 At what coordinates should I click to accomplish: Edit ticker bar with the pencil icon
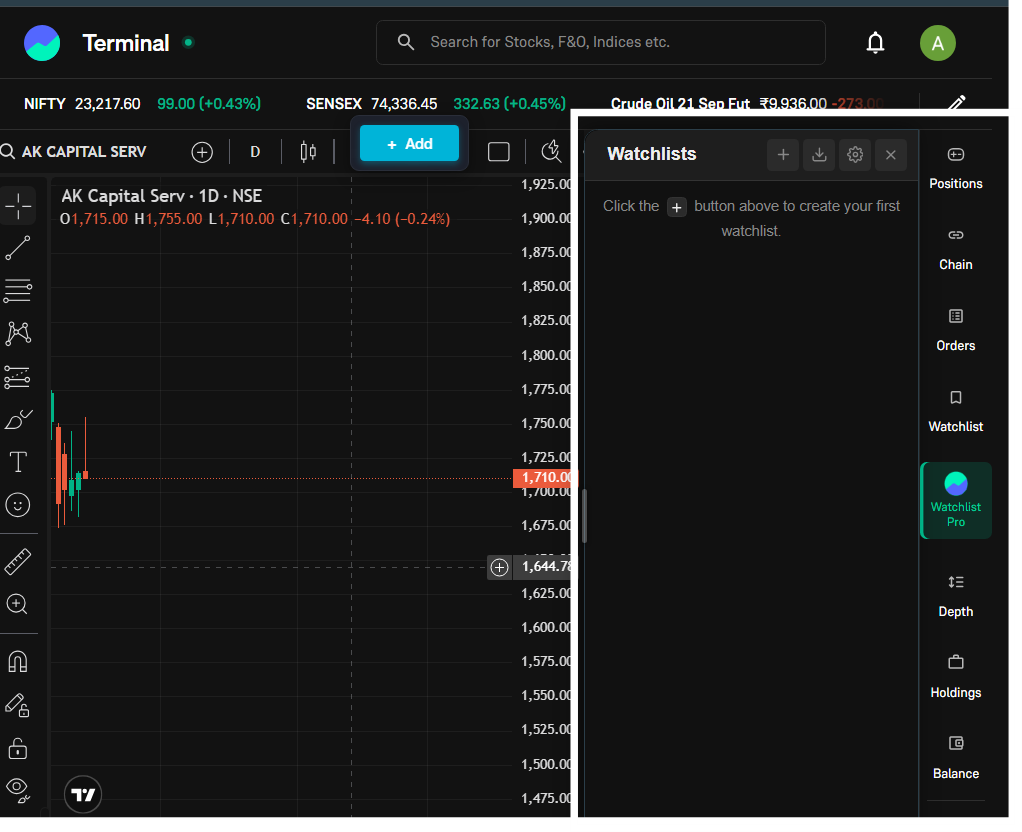click(956, 102)
